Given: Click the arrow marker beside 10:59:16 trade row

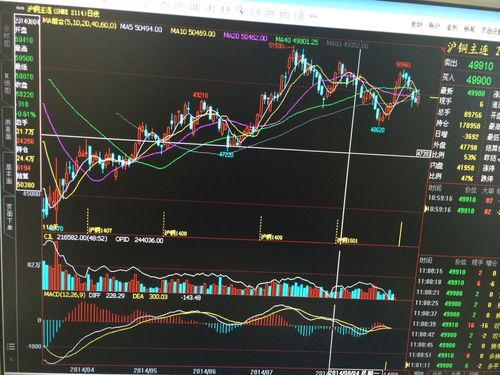Looking at the screenshot, I should tap(426, 209).
